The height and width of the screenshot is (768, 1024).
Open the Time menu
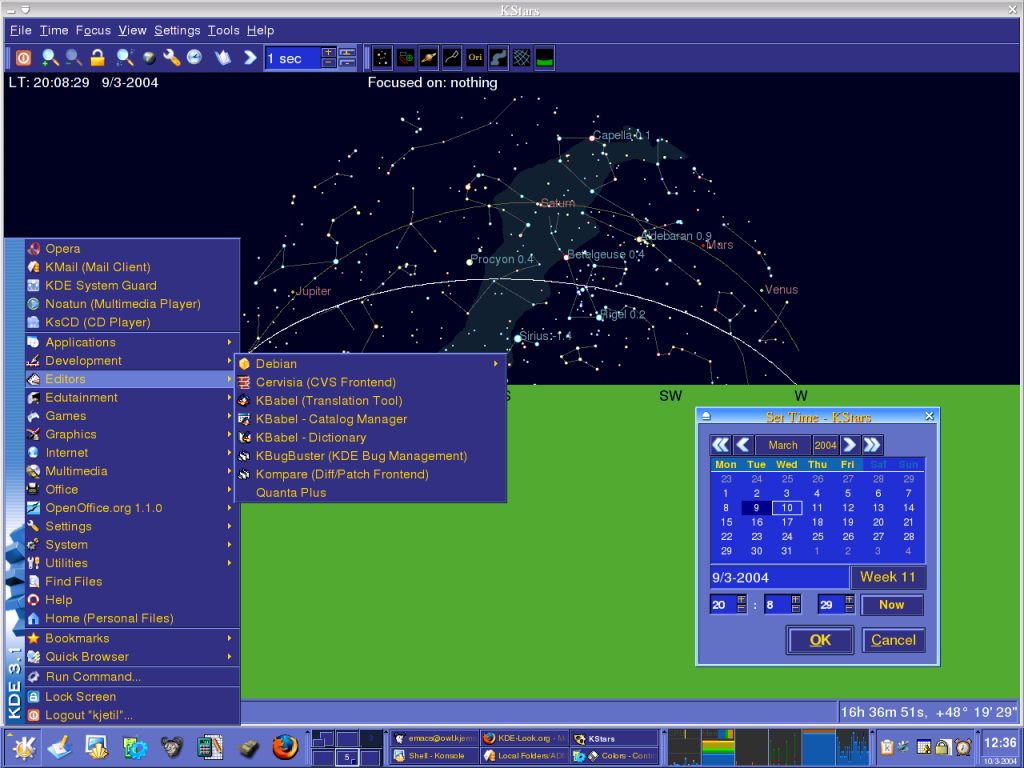pos(54,30)
